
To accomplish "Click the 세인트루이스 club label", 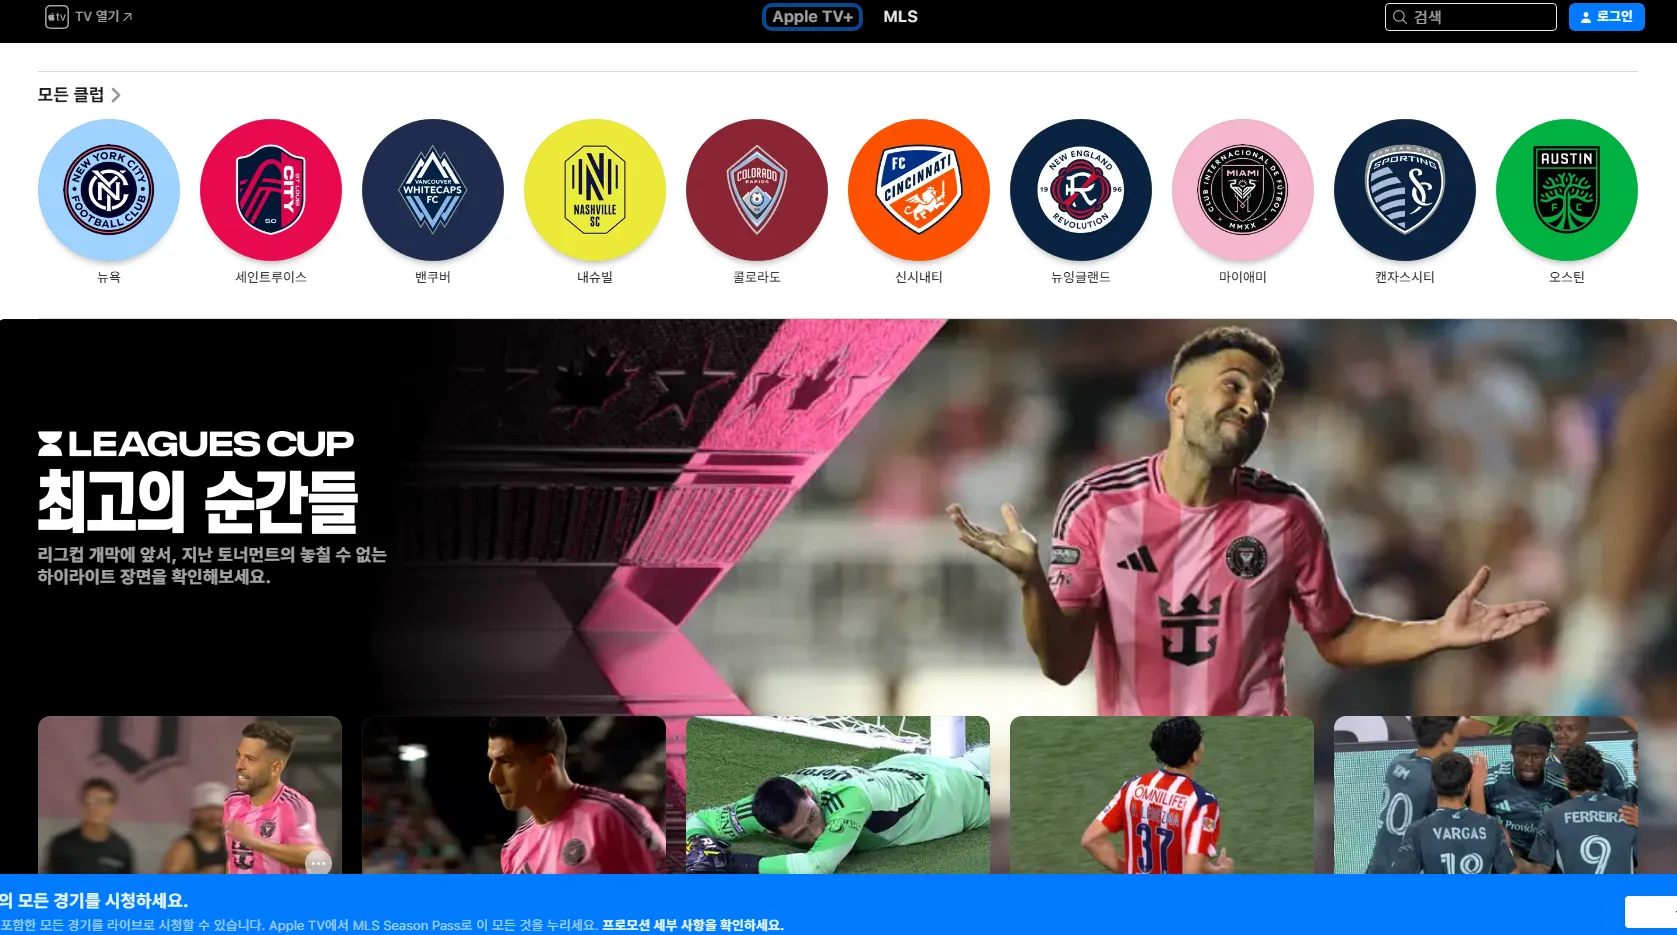I will 271,277.
